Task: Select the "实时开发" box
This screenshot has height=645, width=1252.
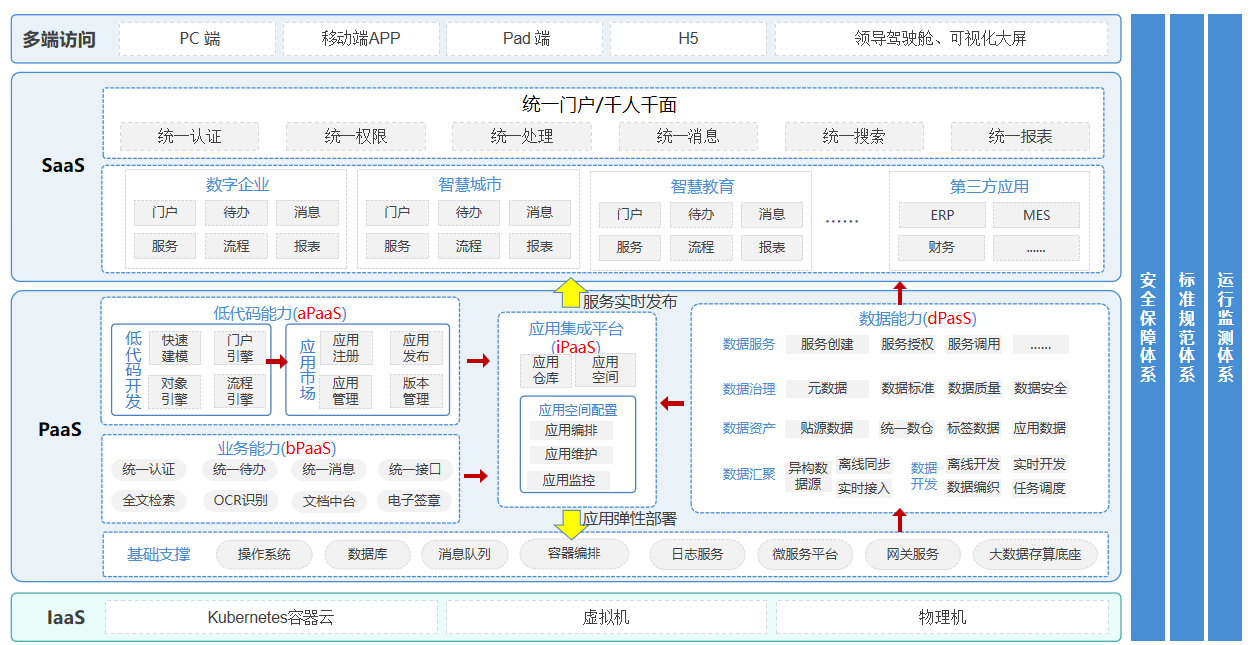Action: 1040,465
